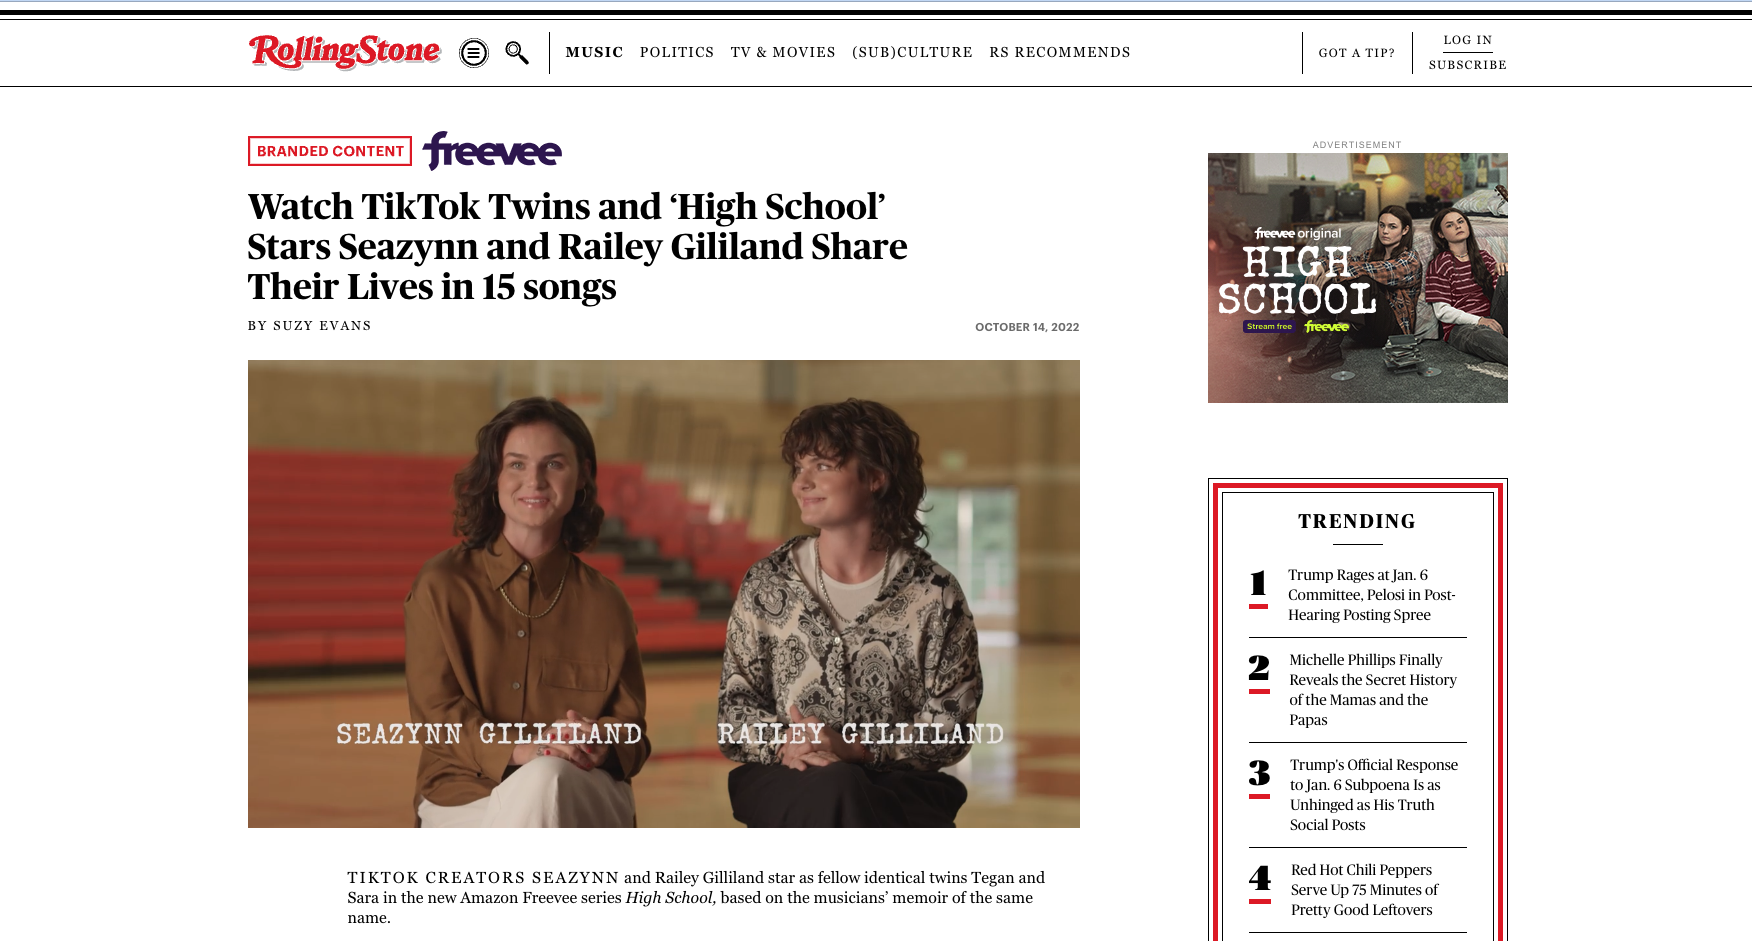Select TV & Movies in the nav bar
This screenshot has height=941, width=1752.
(x=783, y=52)
